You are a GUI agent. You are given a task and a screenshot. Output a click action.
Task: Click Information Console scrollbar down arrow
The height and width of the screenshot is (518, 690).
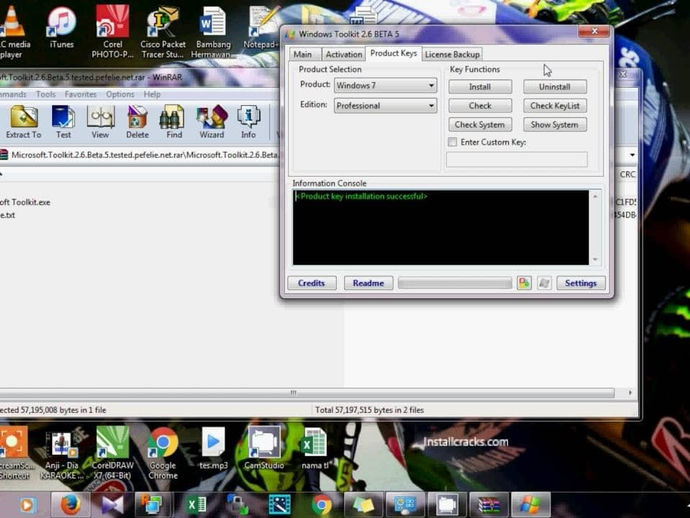point(595,260)
